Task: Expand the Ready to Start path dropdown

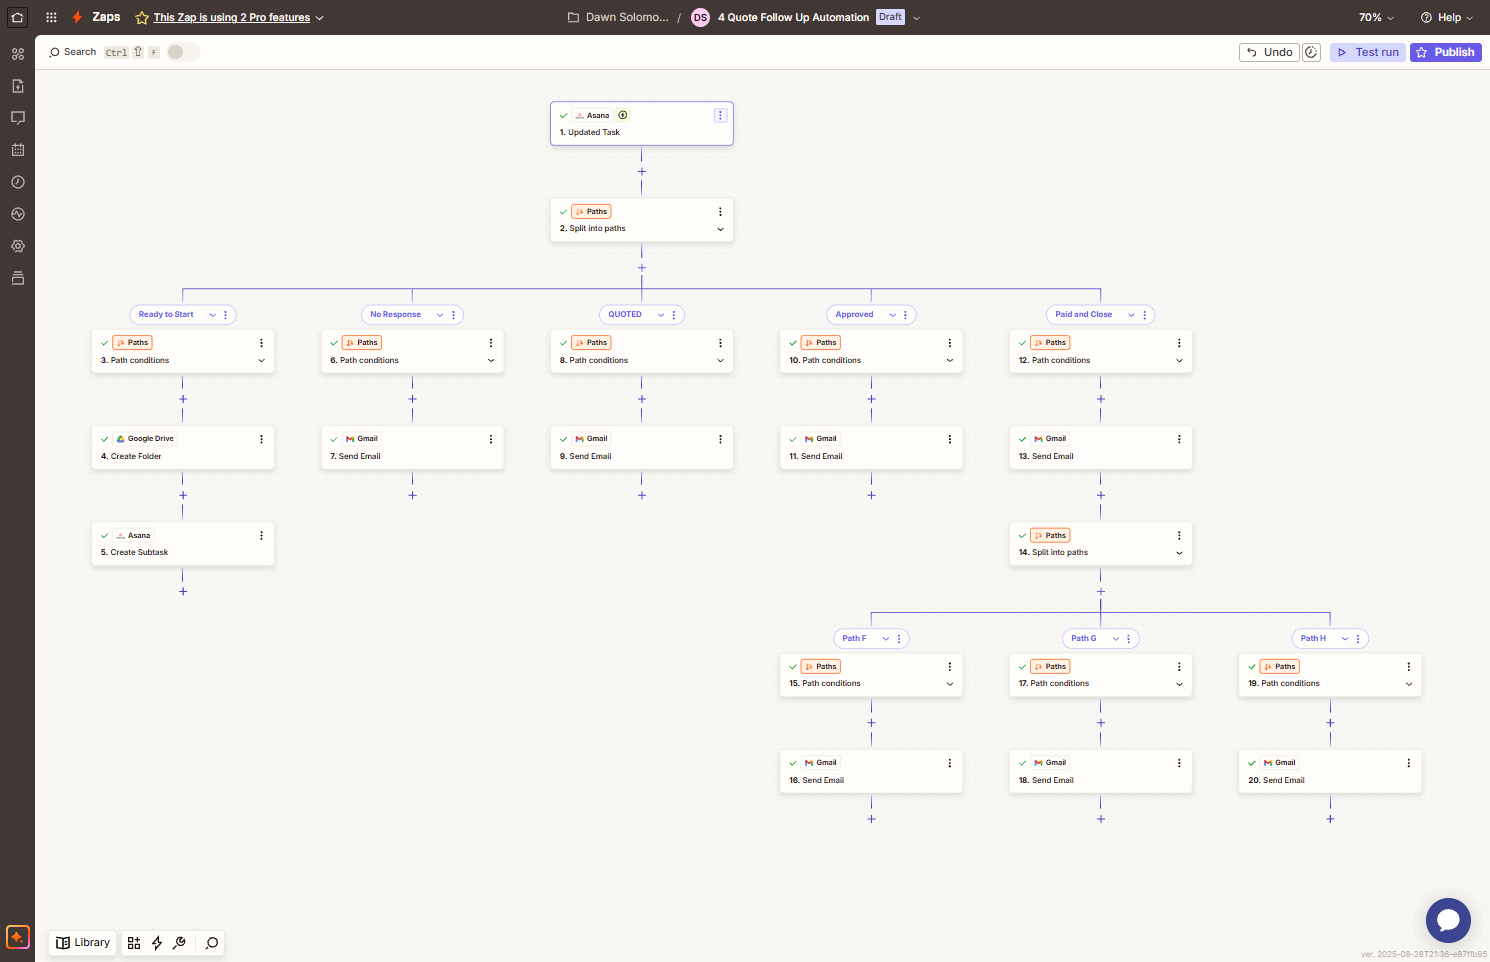Action: (x=212, y=315)
